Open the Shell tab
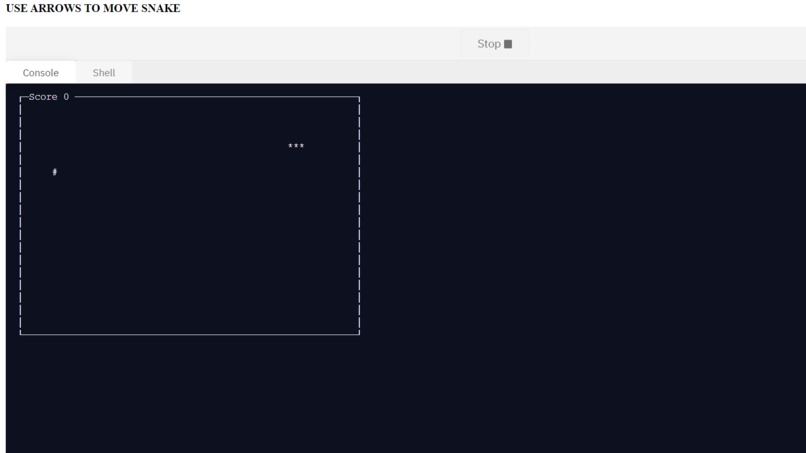This screenshot has width=806, height=453. (x=104, y=73)
